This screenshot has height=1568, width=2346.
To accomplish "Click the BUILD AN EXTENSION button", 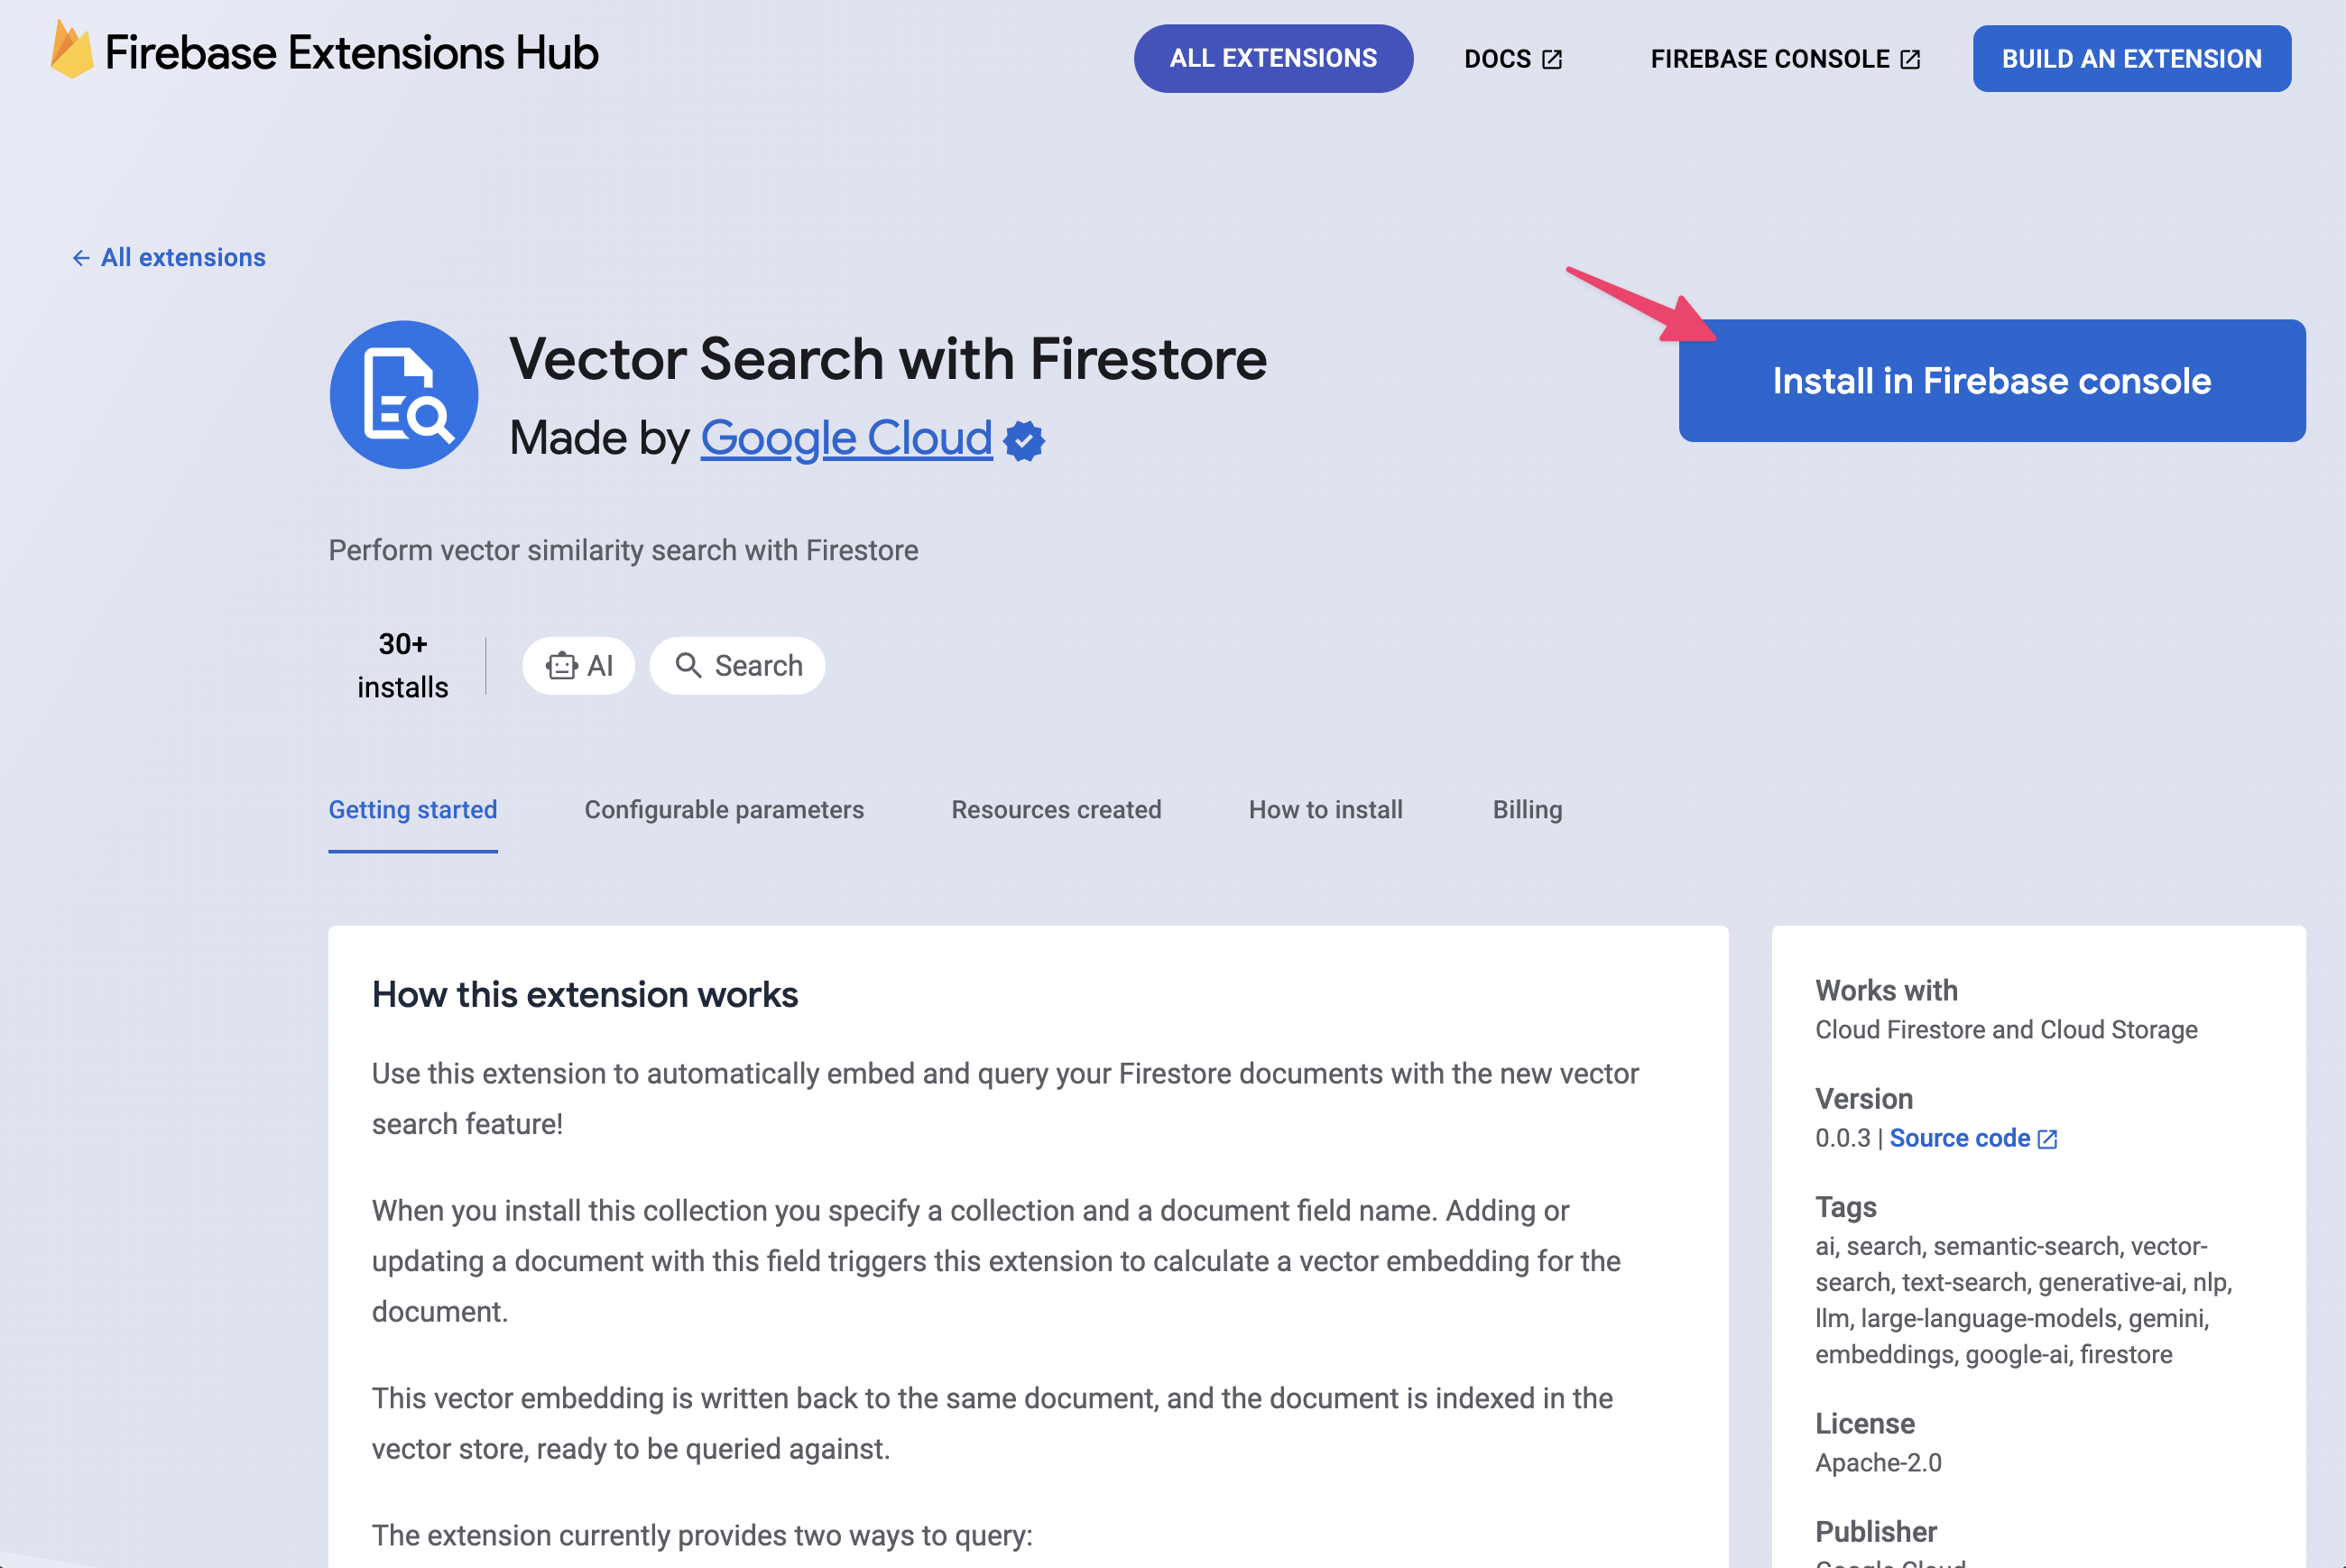I will 2131,58.
